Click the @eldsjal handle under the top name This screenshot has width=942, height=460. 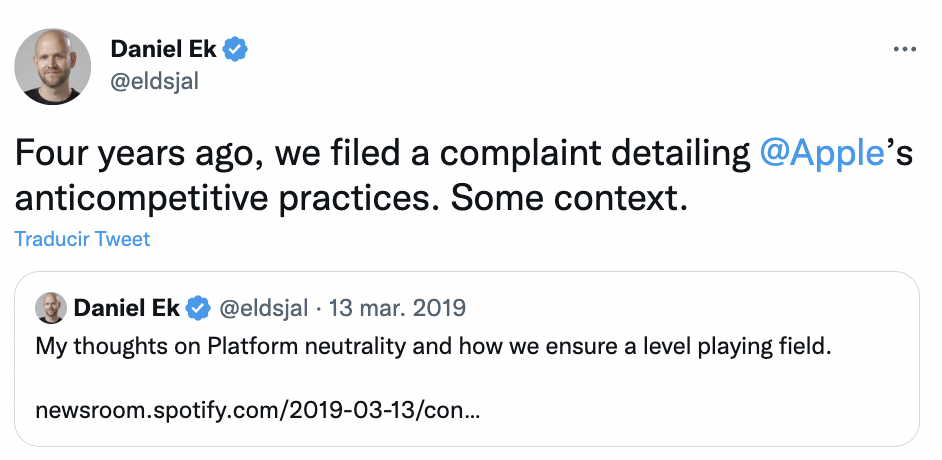click(154, 81)
